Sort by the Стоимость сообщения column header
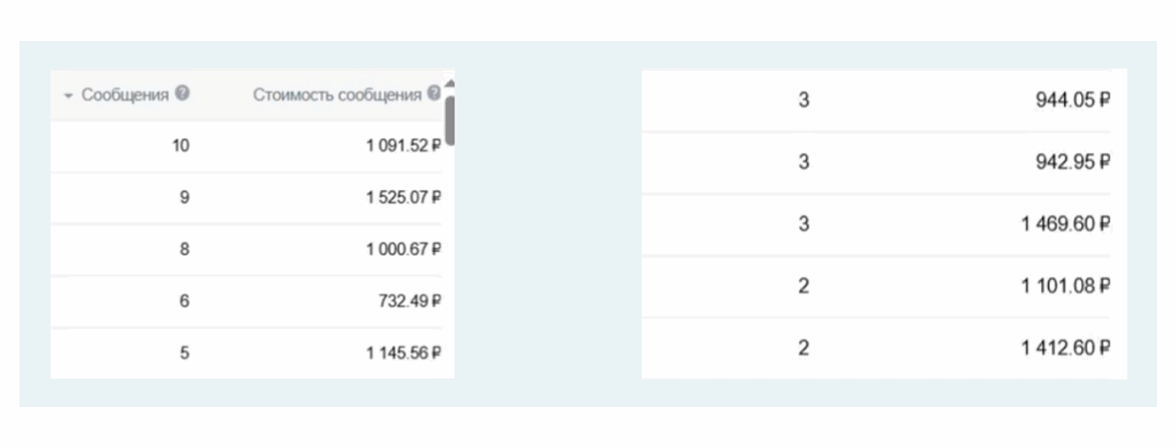This screenshot has width=1176, height=448. point(338,95)
